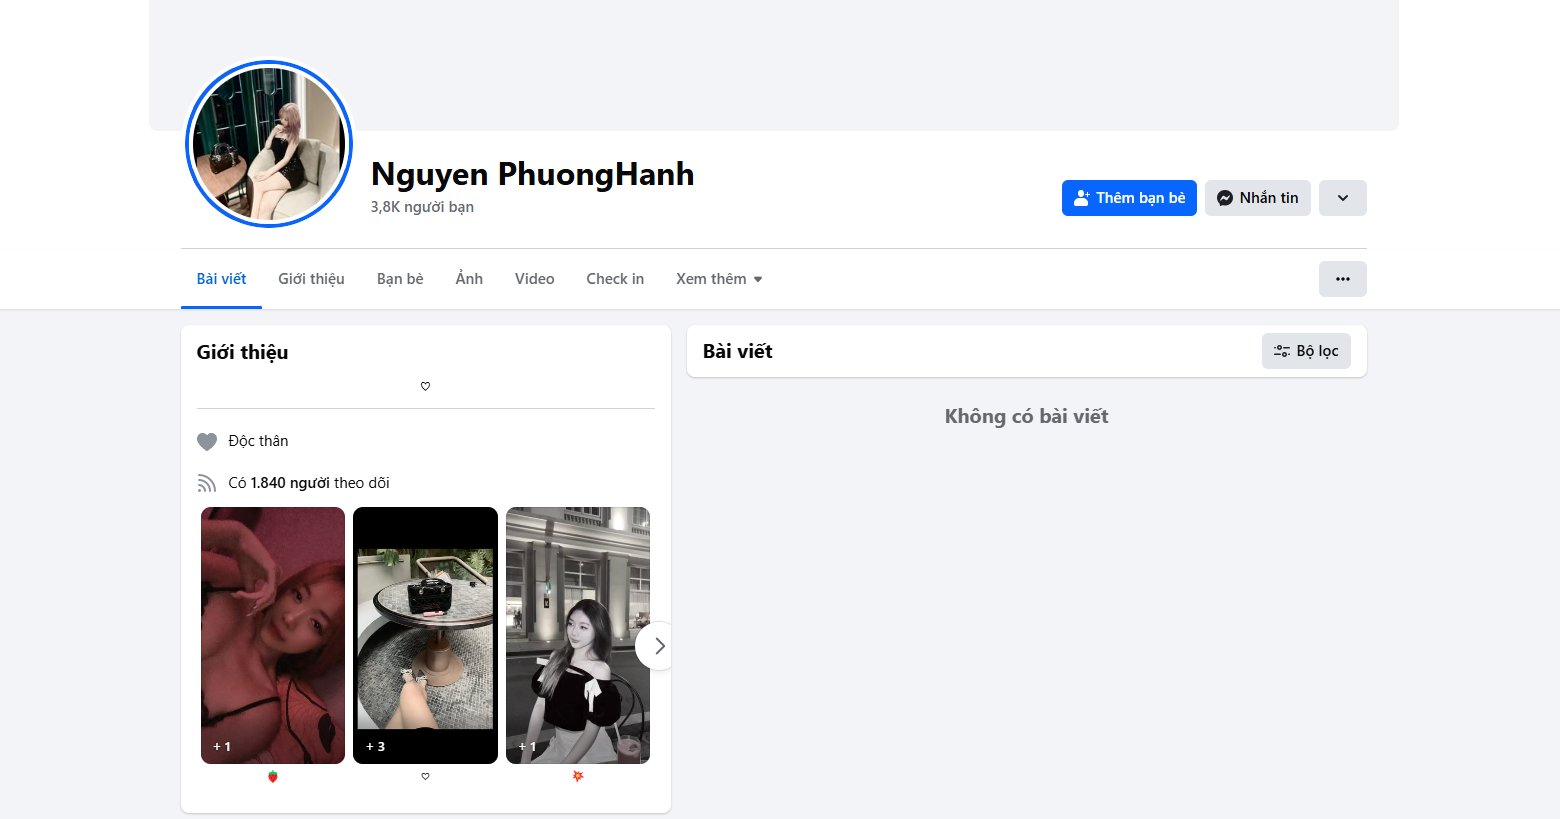
Task: Open the Giới thiệu tab
Action: pos(311,279)
